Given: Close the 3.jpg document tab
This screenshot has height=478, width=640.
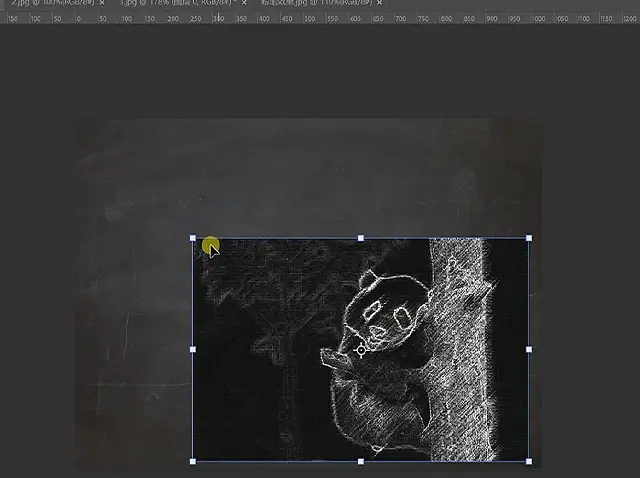Looking at the screenshot, I should tap(244, 3).
